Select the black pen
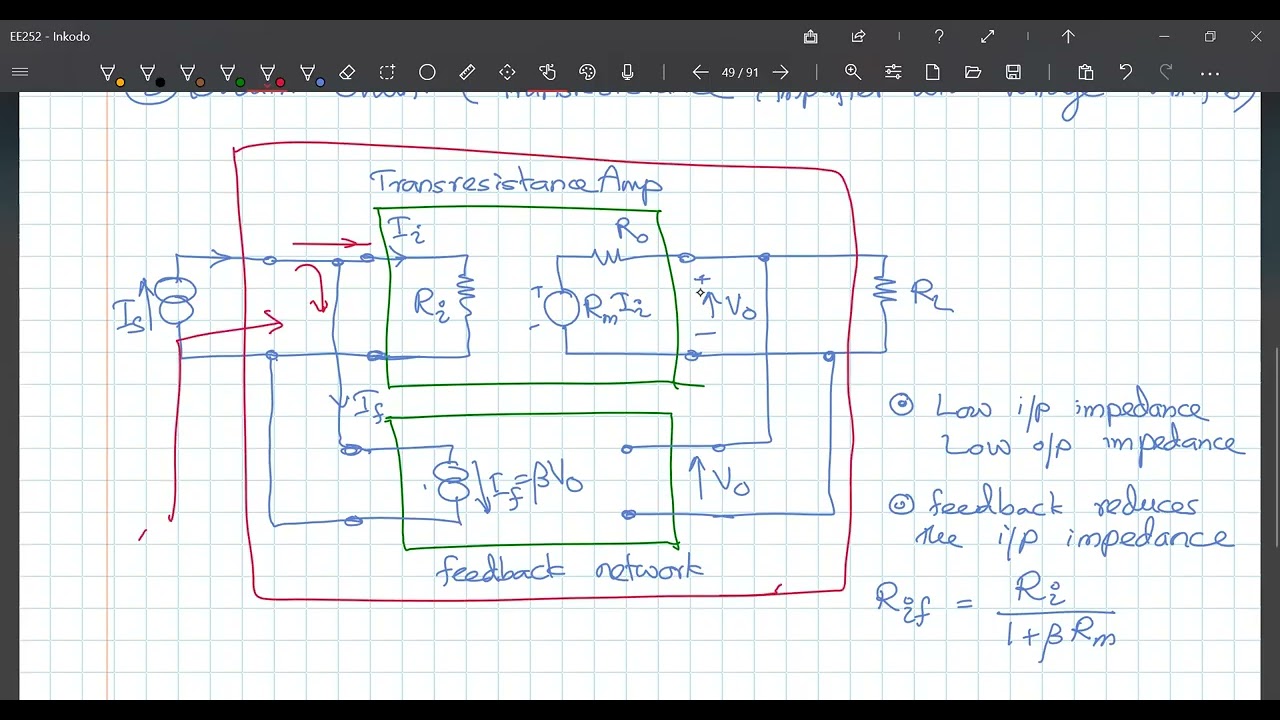This screenshot has width=1280, height=720. pos(149,73)
